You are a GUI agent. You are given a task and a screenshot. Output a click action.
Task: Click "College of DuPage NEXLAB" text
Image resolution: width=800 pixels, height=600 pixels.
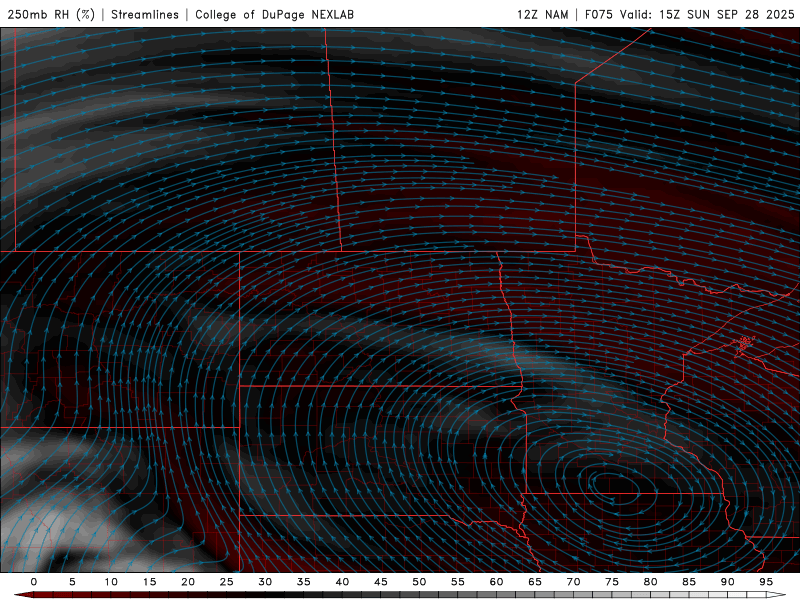[274, 14]
